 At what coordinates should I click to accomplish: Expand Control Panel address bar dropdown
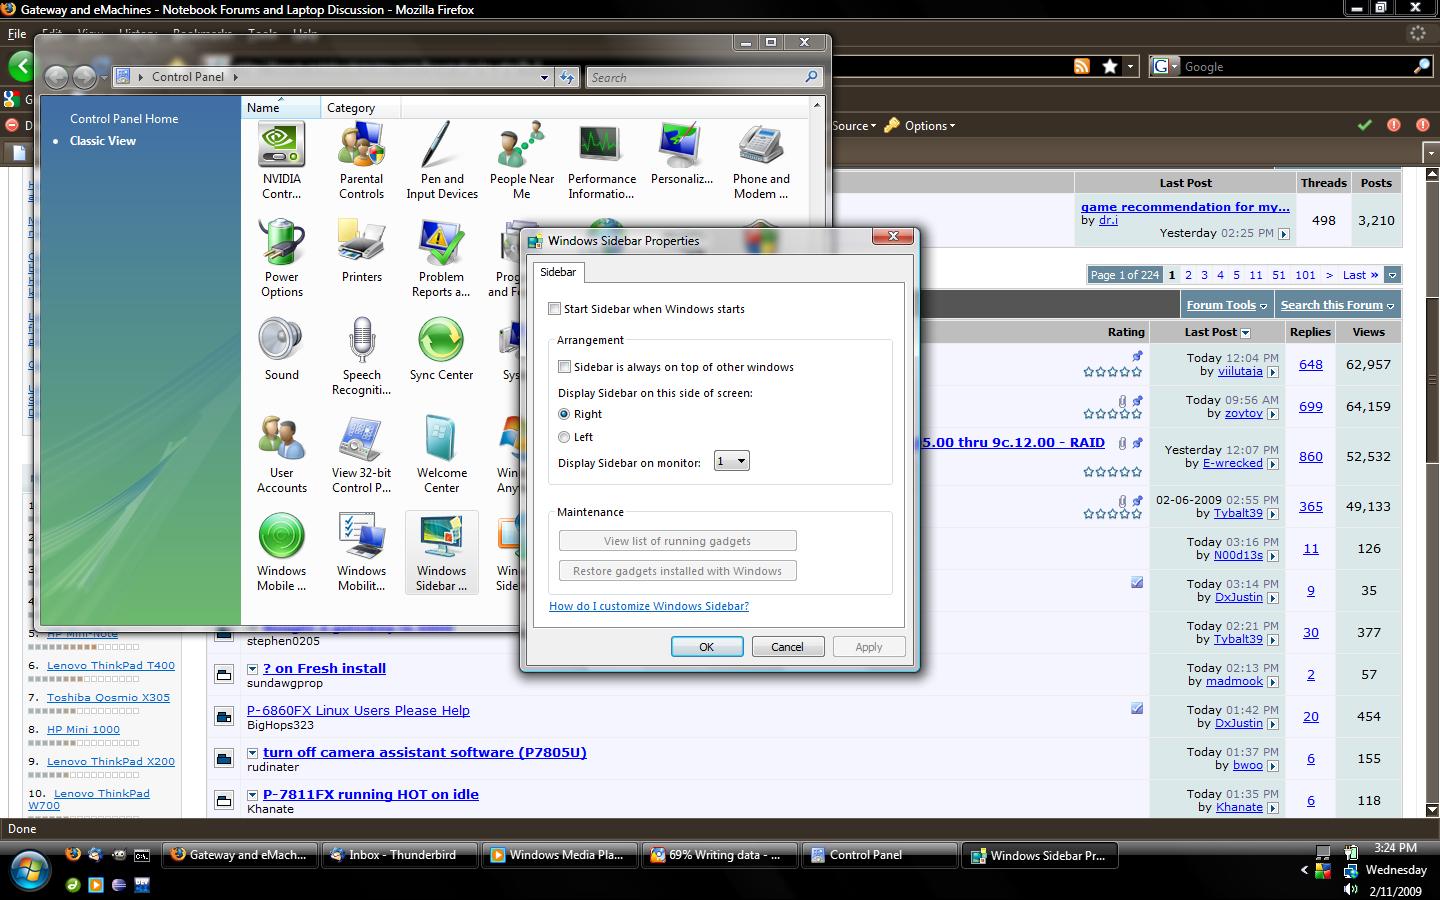coord(544,77)
